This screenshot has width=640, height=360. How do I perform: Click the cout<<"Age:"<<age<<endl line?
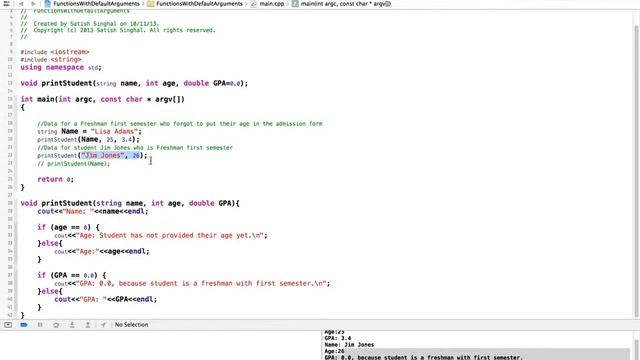coord(102,251)
